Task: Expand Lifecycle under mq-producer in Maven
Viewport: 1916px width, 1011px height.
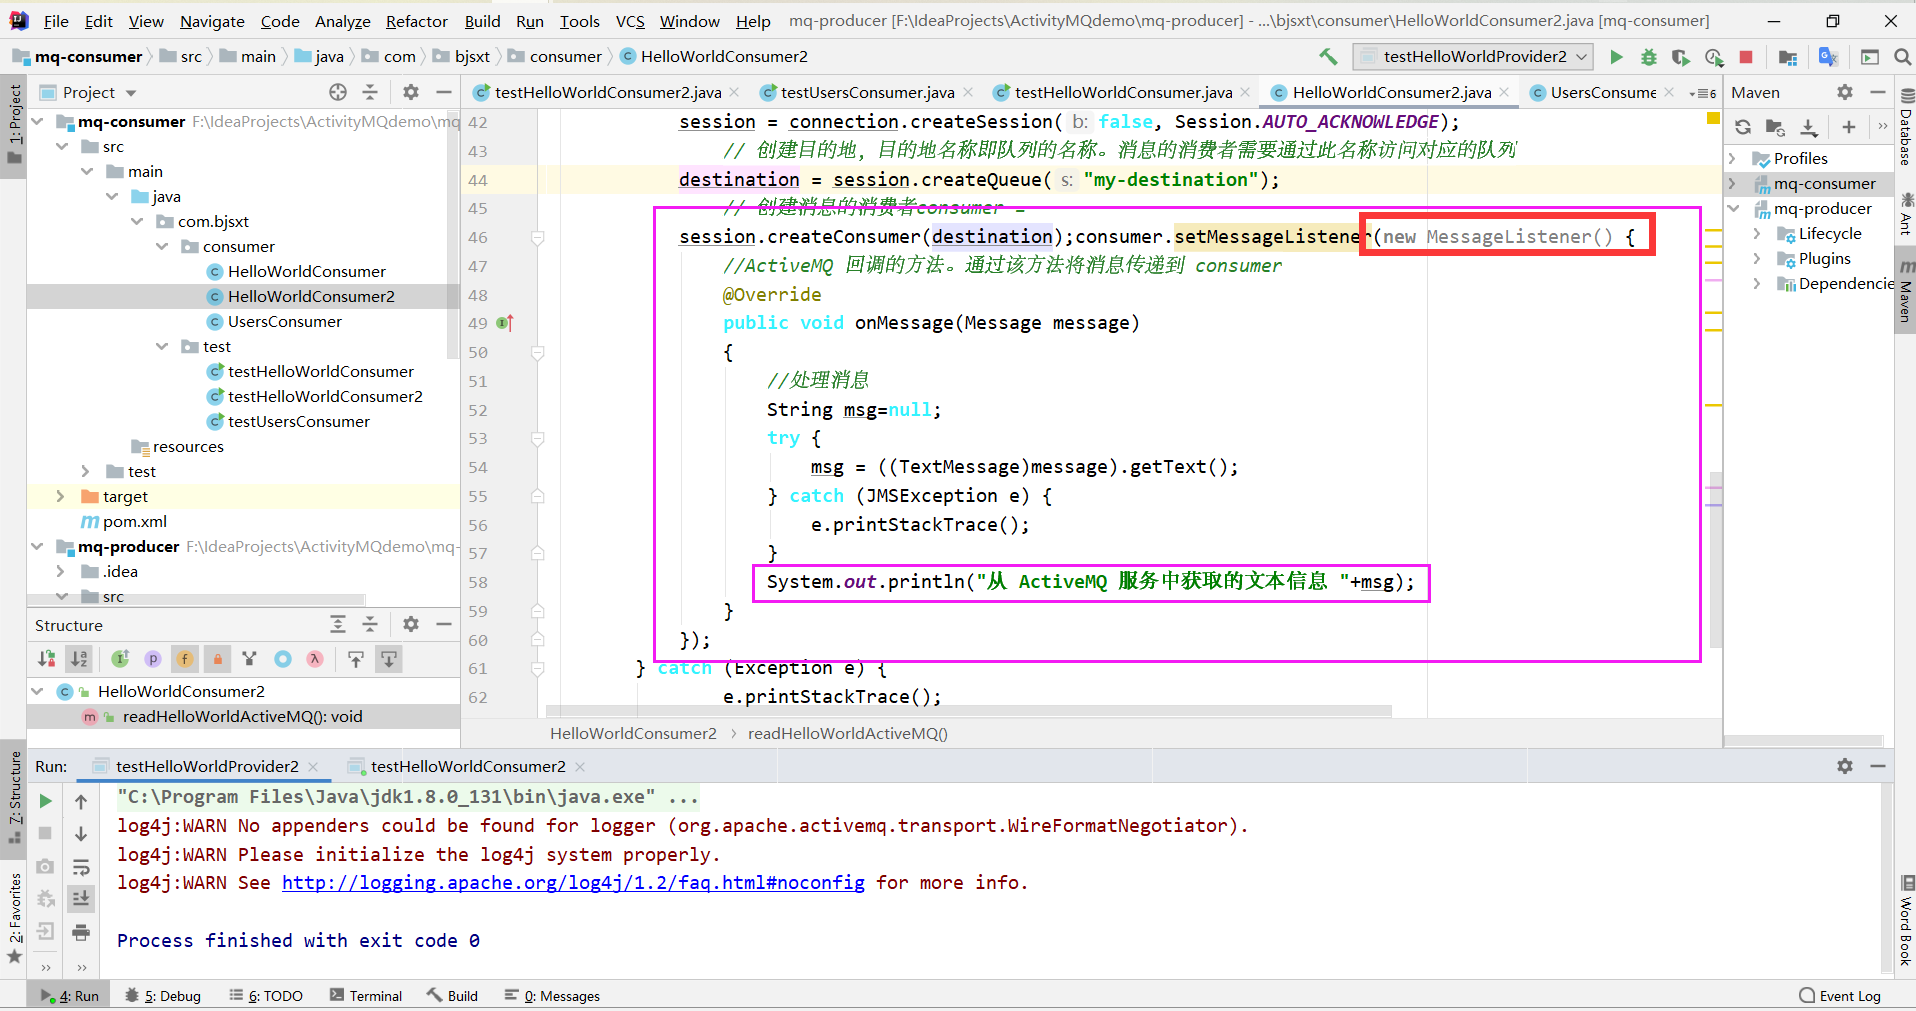Action: pyautogui.click(x=1757, y=233)
